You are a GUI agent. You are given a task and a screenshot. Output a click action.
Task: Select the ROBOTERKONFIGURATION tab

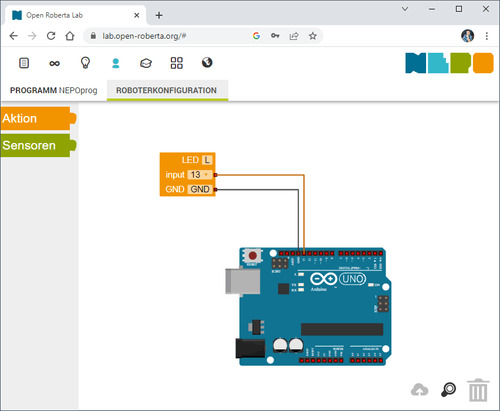tap(167, 90)
